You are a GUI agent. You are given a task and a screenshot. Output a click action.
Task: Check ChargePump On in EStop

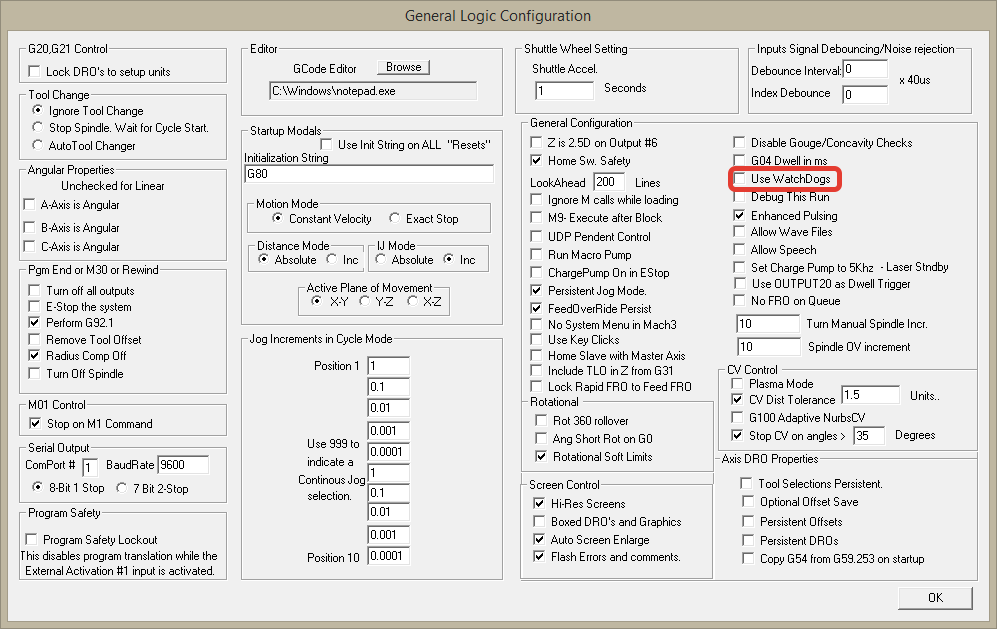(x=536, y=272)
